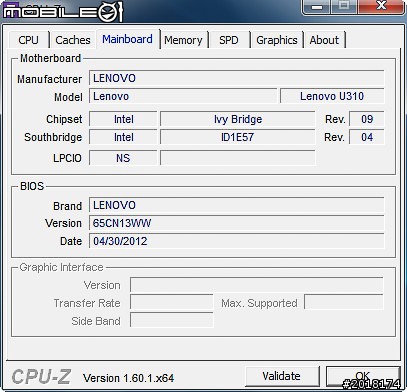Click the Side Band field
This screenshot has height=392, width=407.
coord(172,320)
